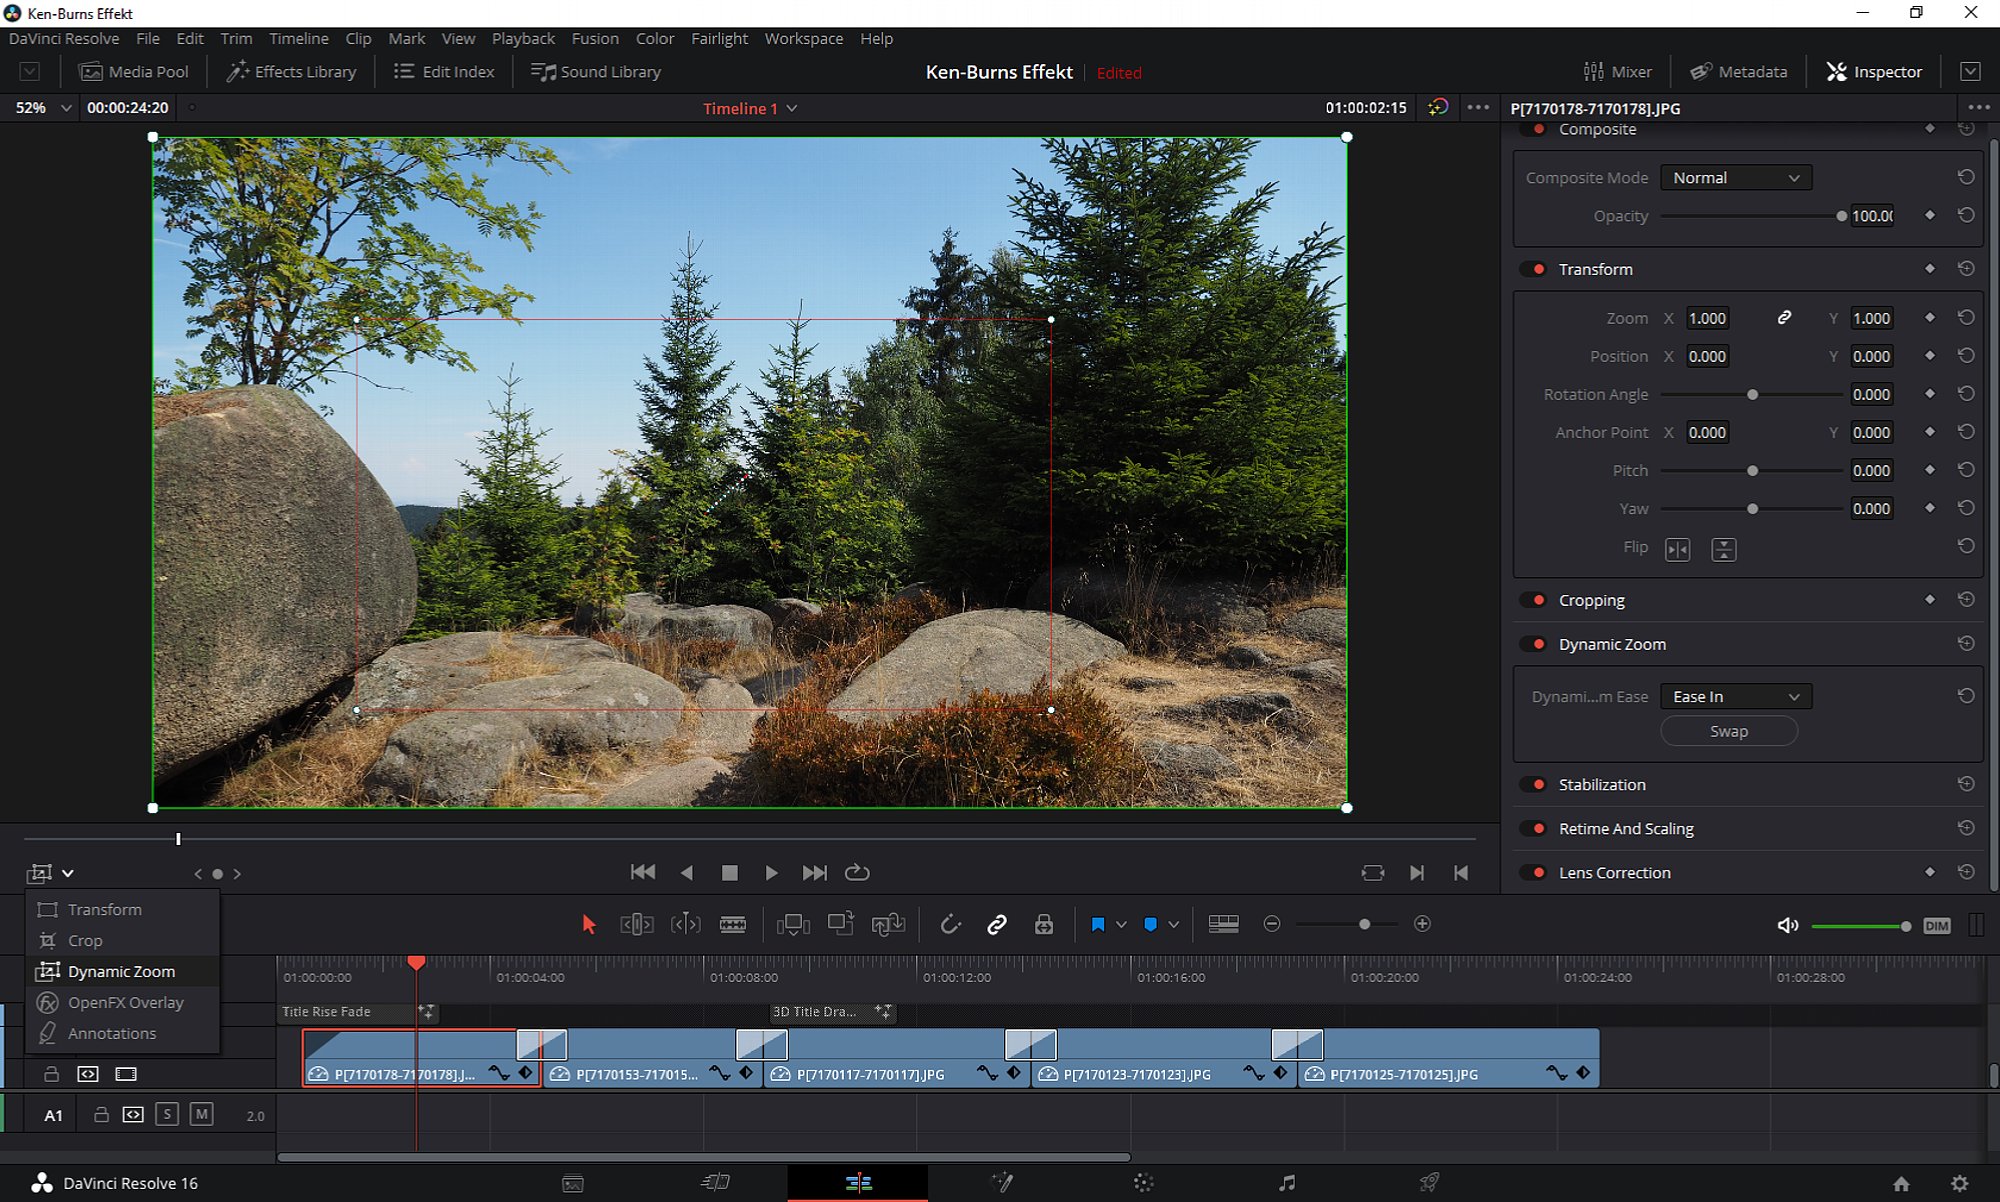Image resolution: width=2000 pixels, height=1202 pixels.
Task: Open the Fairlight page music note icon
Action: pos(1287,1183)
